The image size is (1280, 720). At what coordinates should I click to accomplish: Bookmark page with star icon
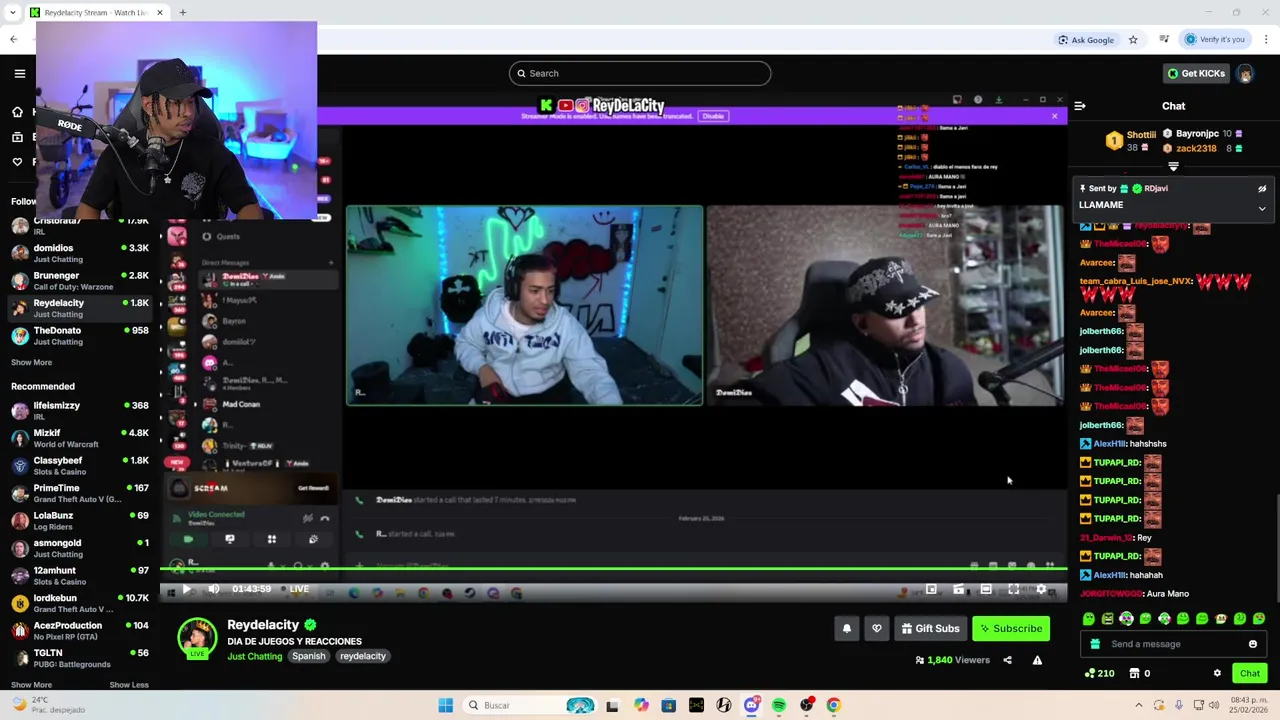1133,40
